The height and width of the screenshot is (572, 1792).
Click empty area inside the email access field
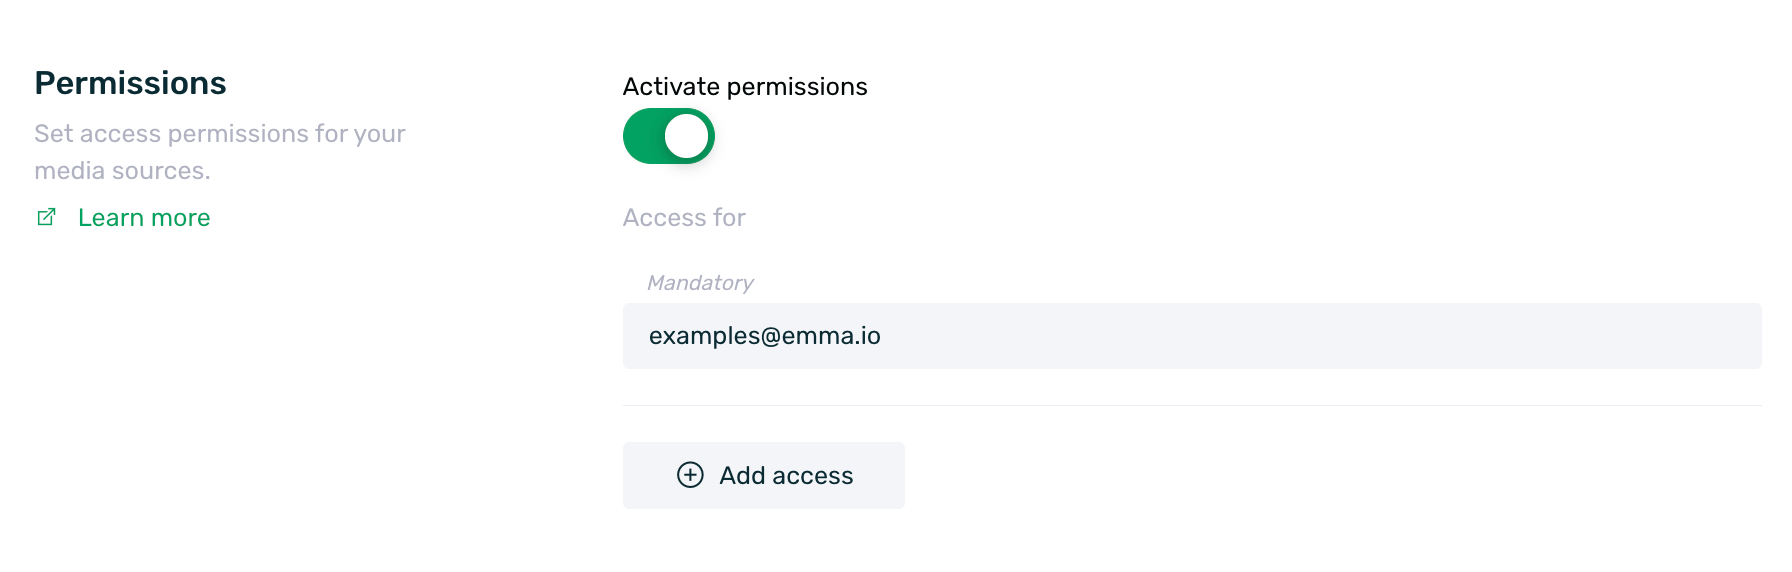(x=1320, y=336)
